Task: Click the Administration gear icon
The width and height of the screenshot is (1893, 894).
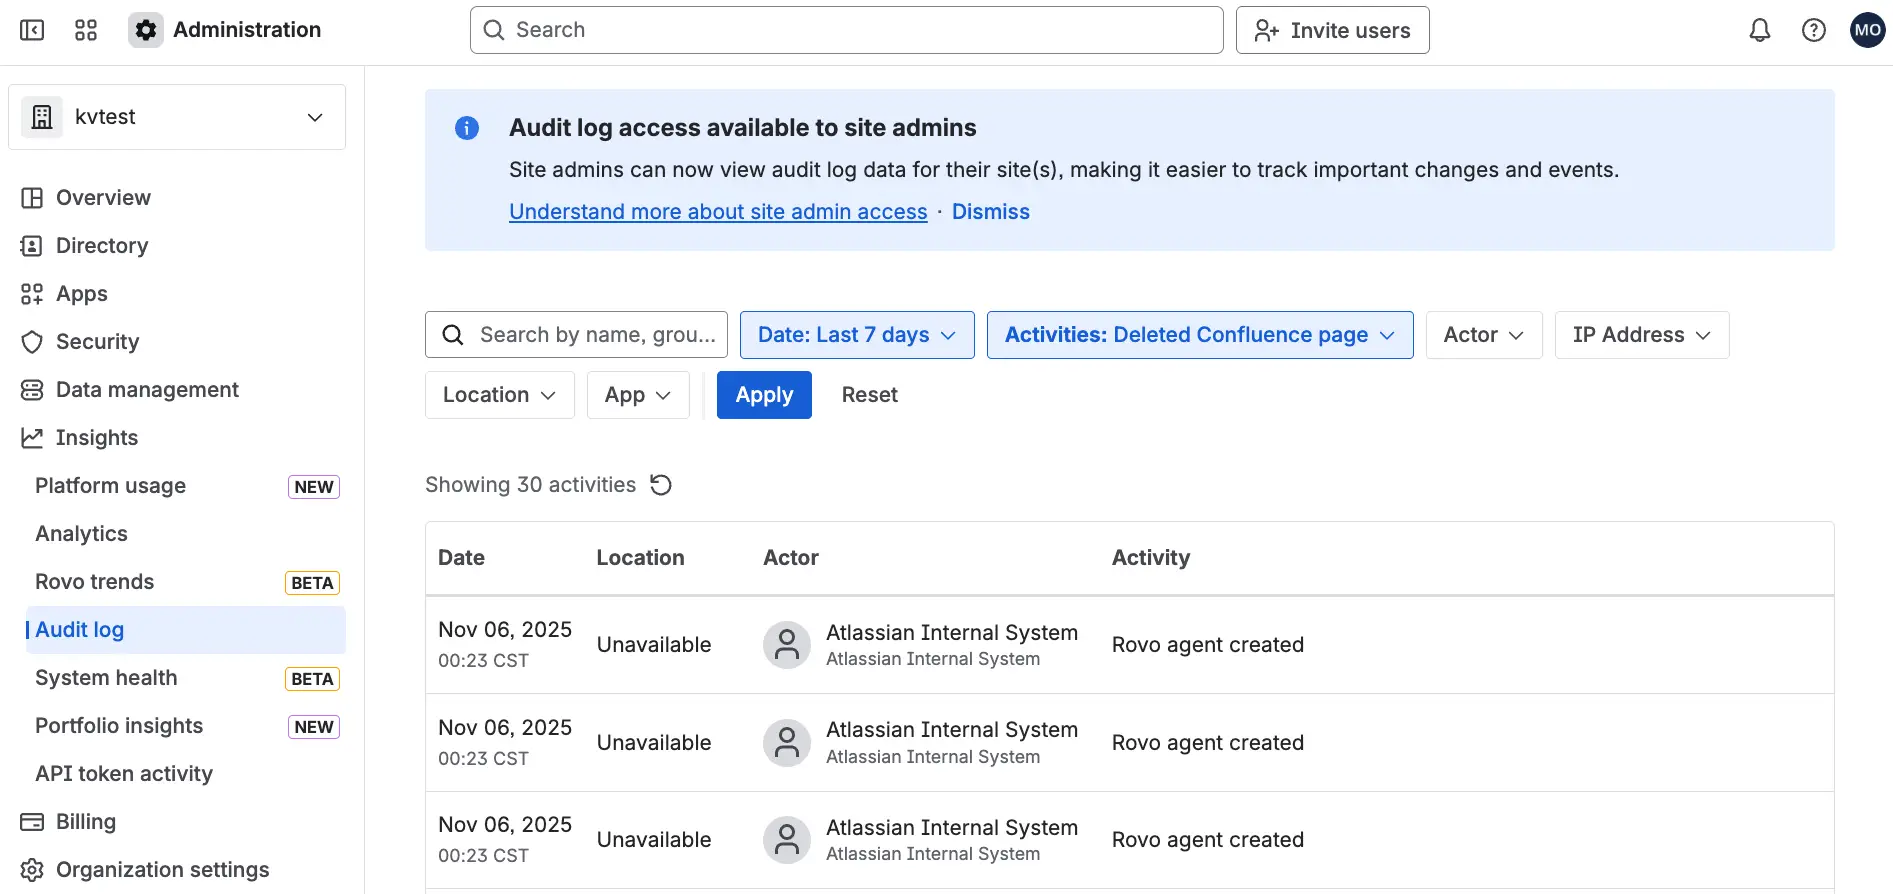Action: [x=146, y=30]
